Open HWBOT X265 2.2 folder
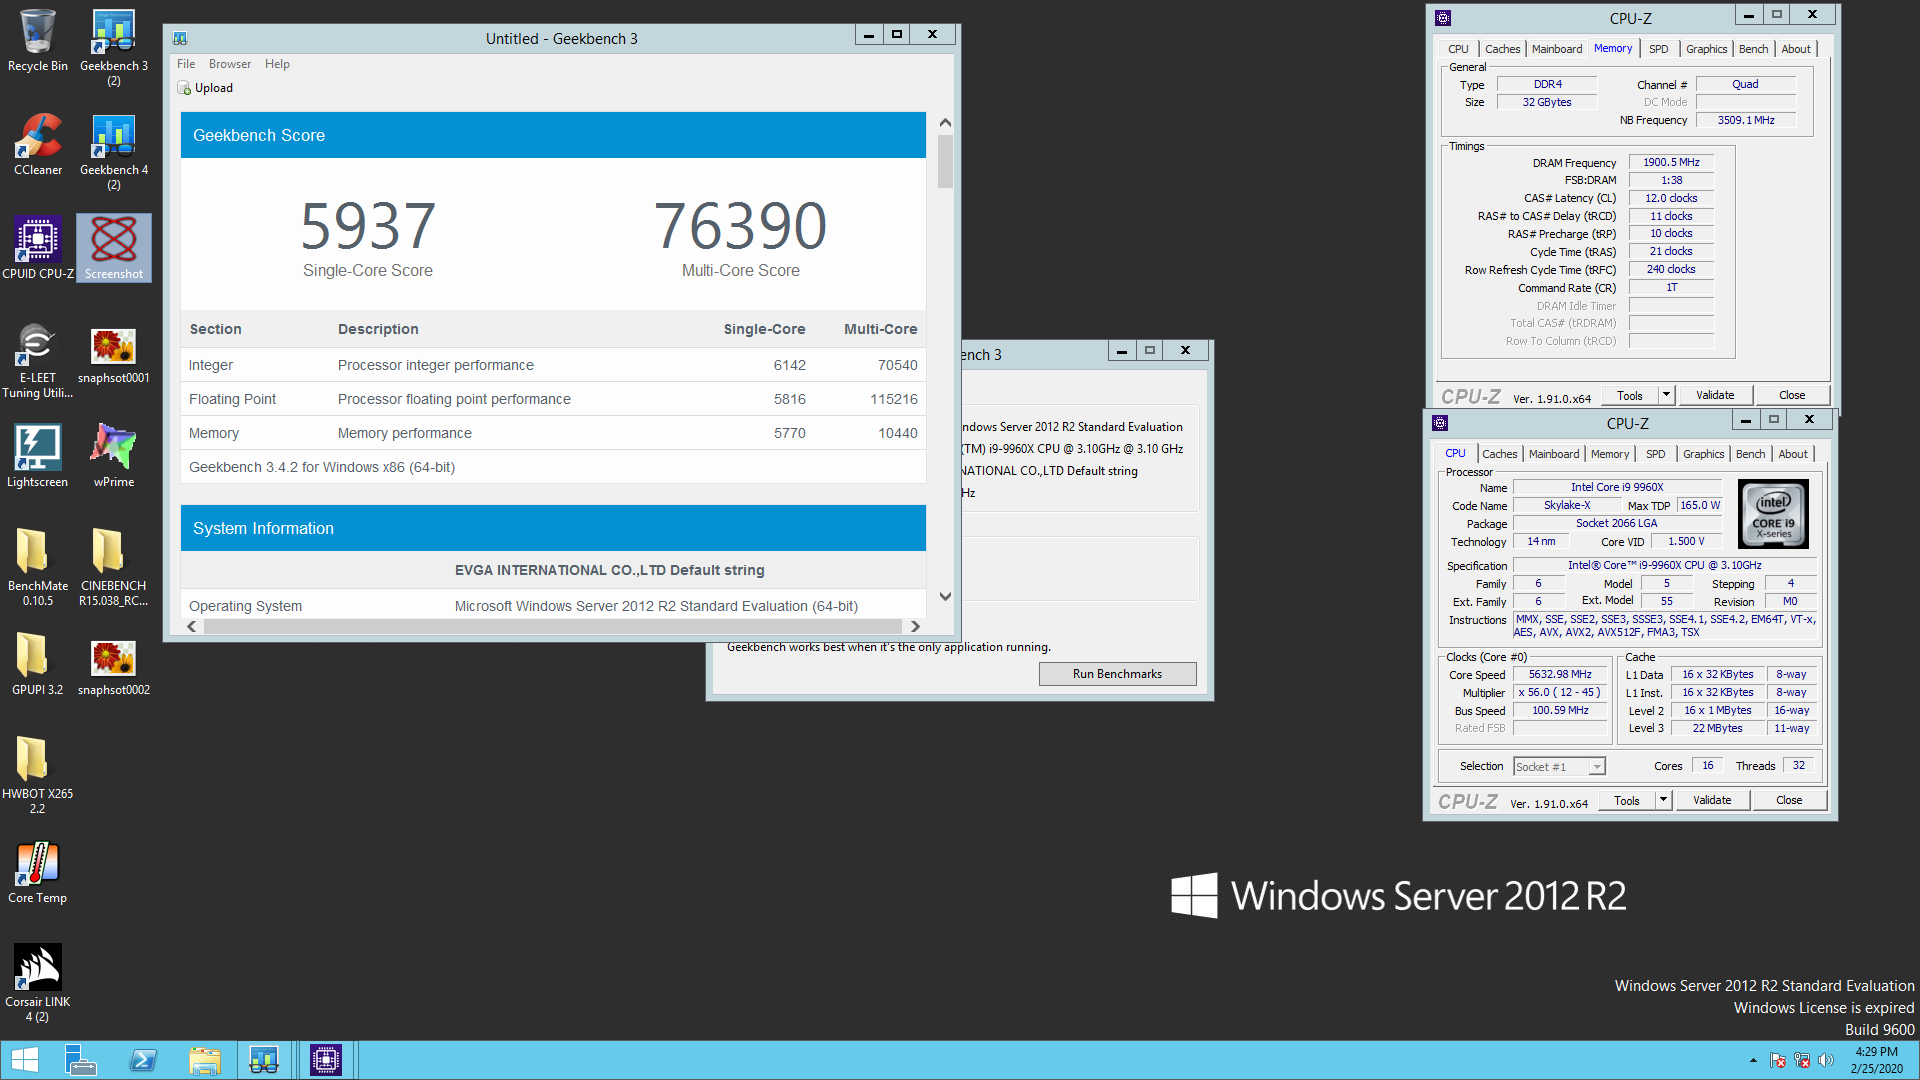 [37, 776]
